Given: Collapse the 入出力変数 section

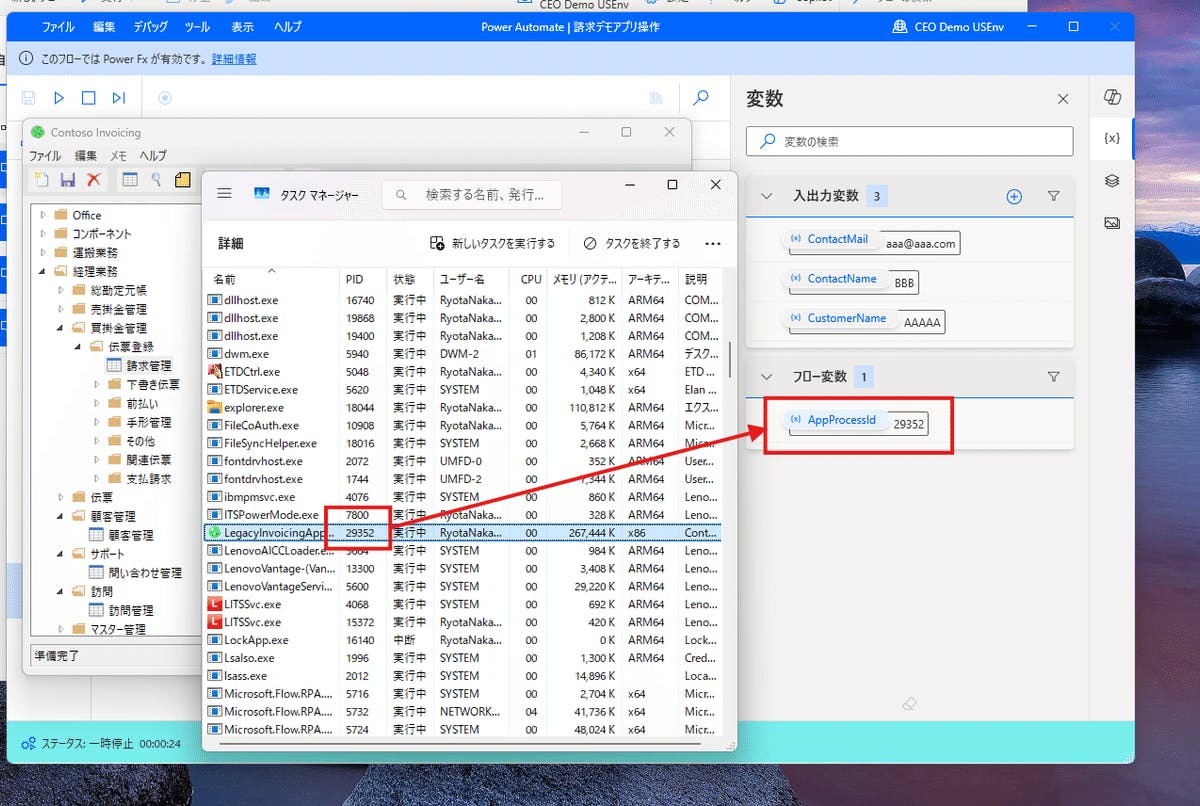Looking at the screenshot, I should (x=767, y=197).
